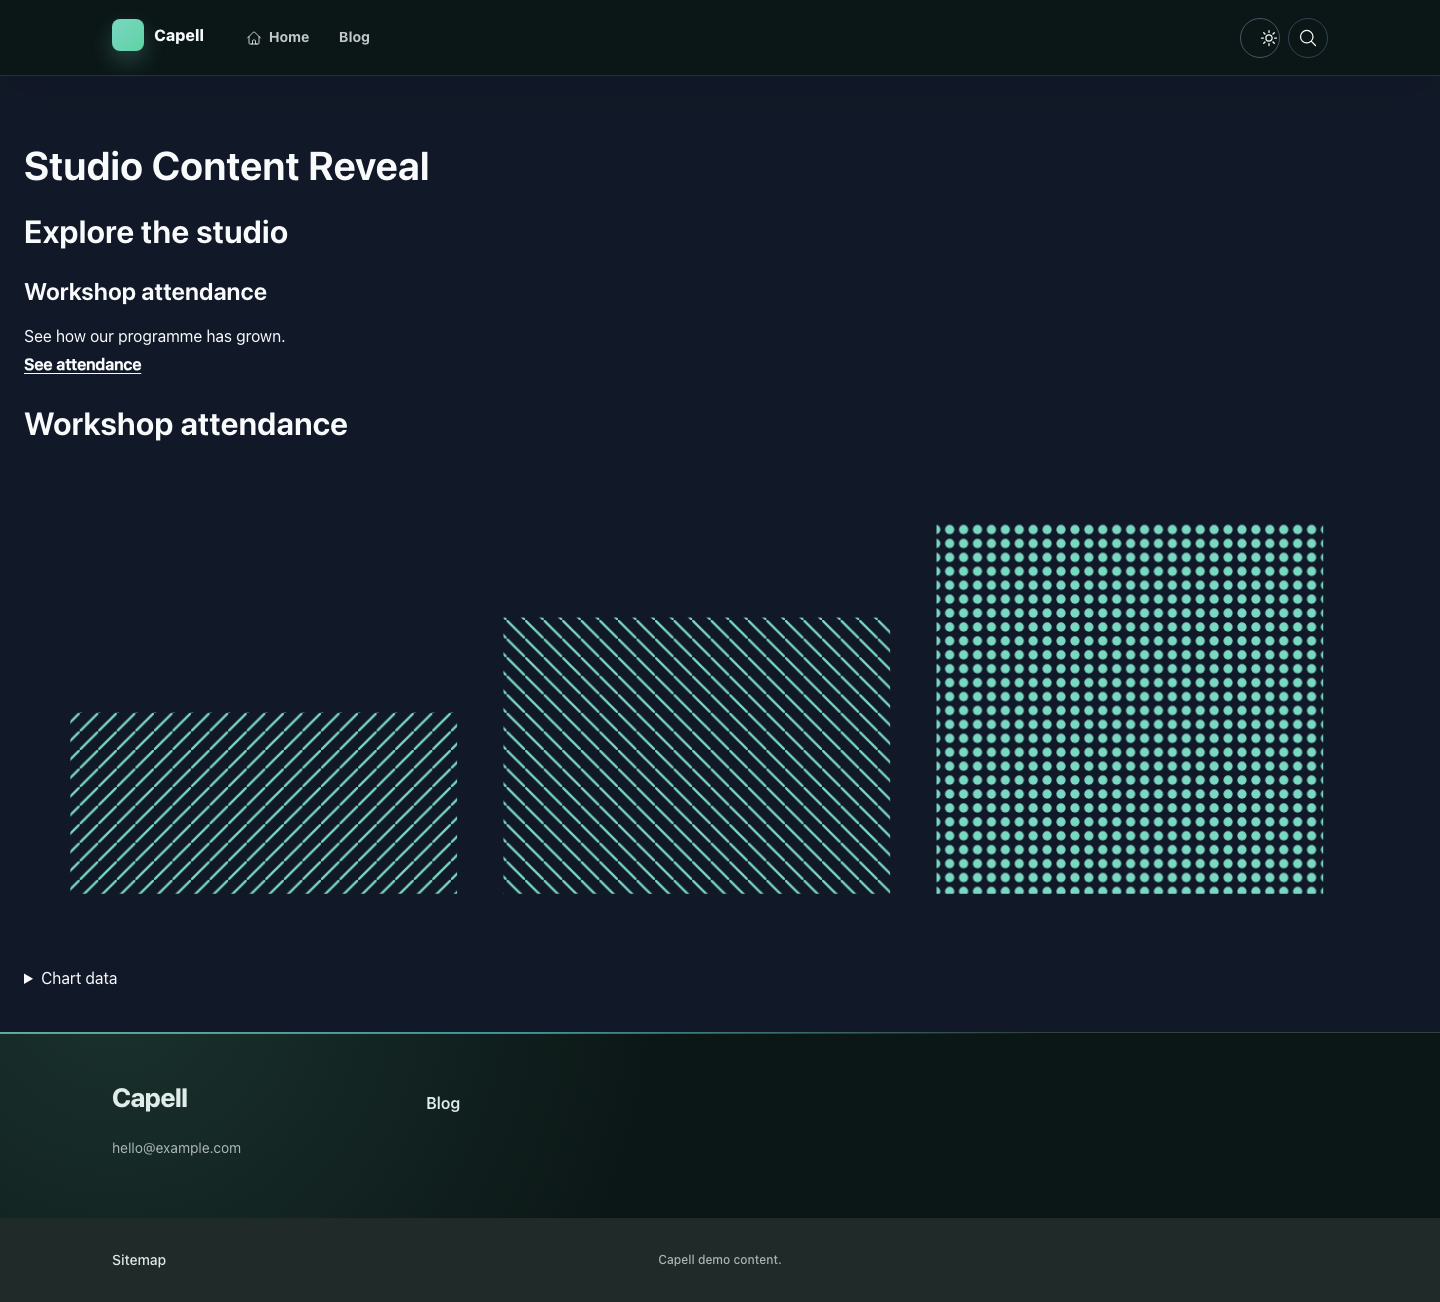1440x1302 pixels.
Task: Click the green Capell logo icon
Action: pos(128,35)
